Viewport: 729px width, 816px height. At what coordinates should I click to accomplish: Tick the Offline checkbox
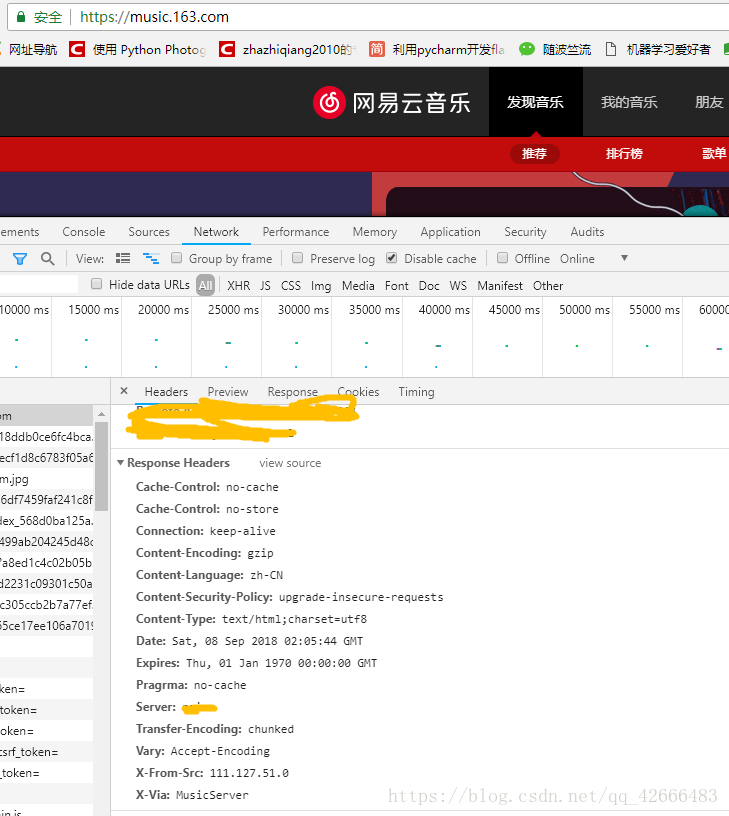point(502,258)
